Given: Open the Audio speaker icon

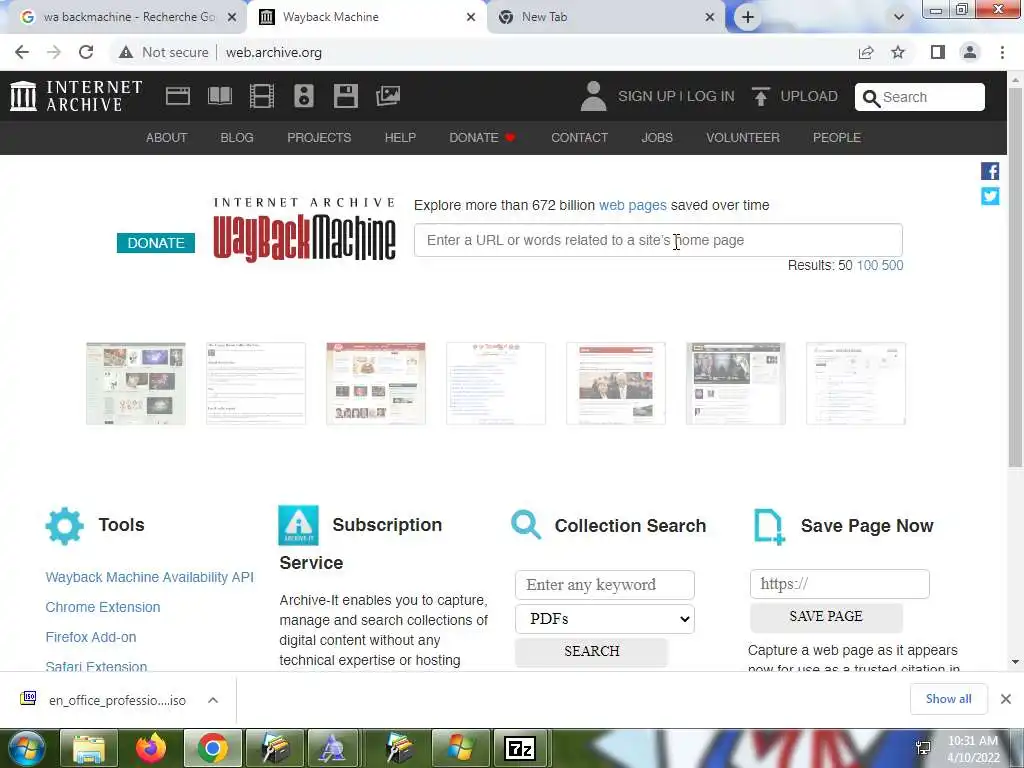Looking at the screenshot, I should click(x=304, y=96).
